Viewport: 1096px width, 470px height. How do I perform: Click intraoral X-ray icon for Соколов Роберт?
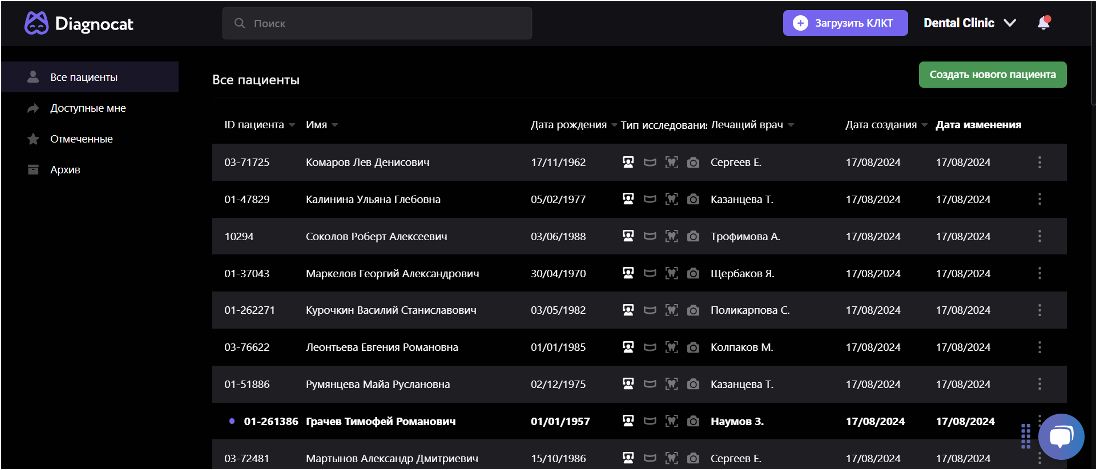(x=671, y=236)
